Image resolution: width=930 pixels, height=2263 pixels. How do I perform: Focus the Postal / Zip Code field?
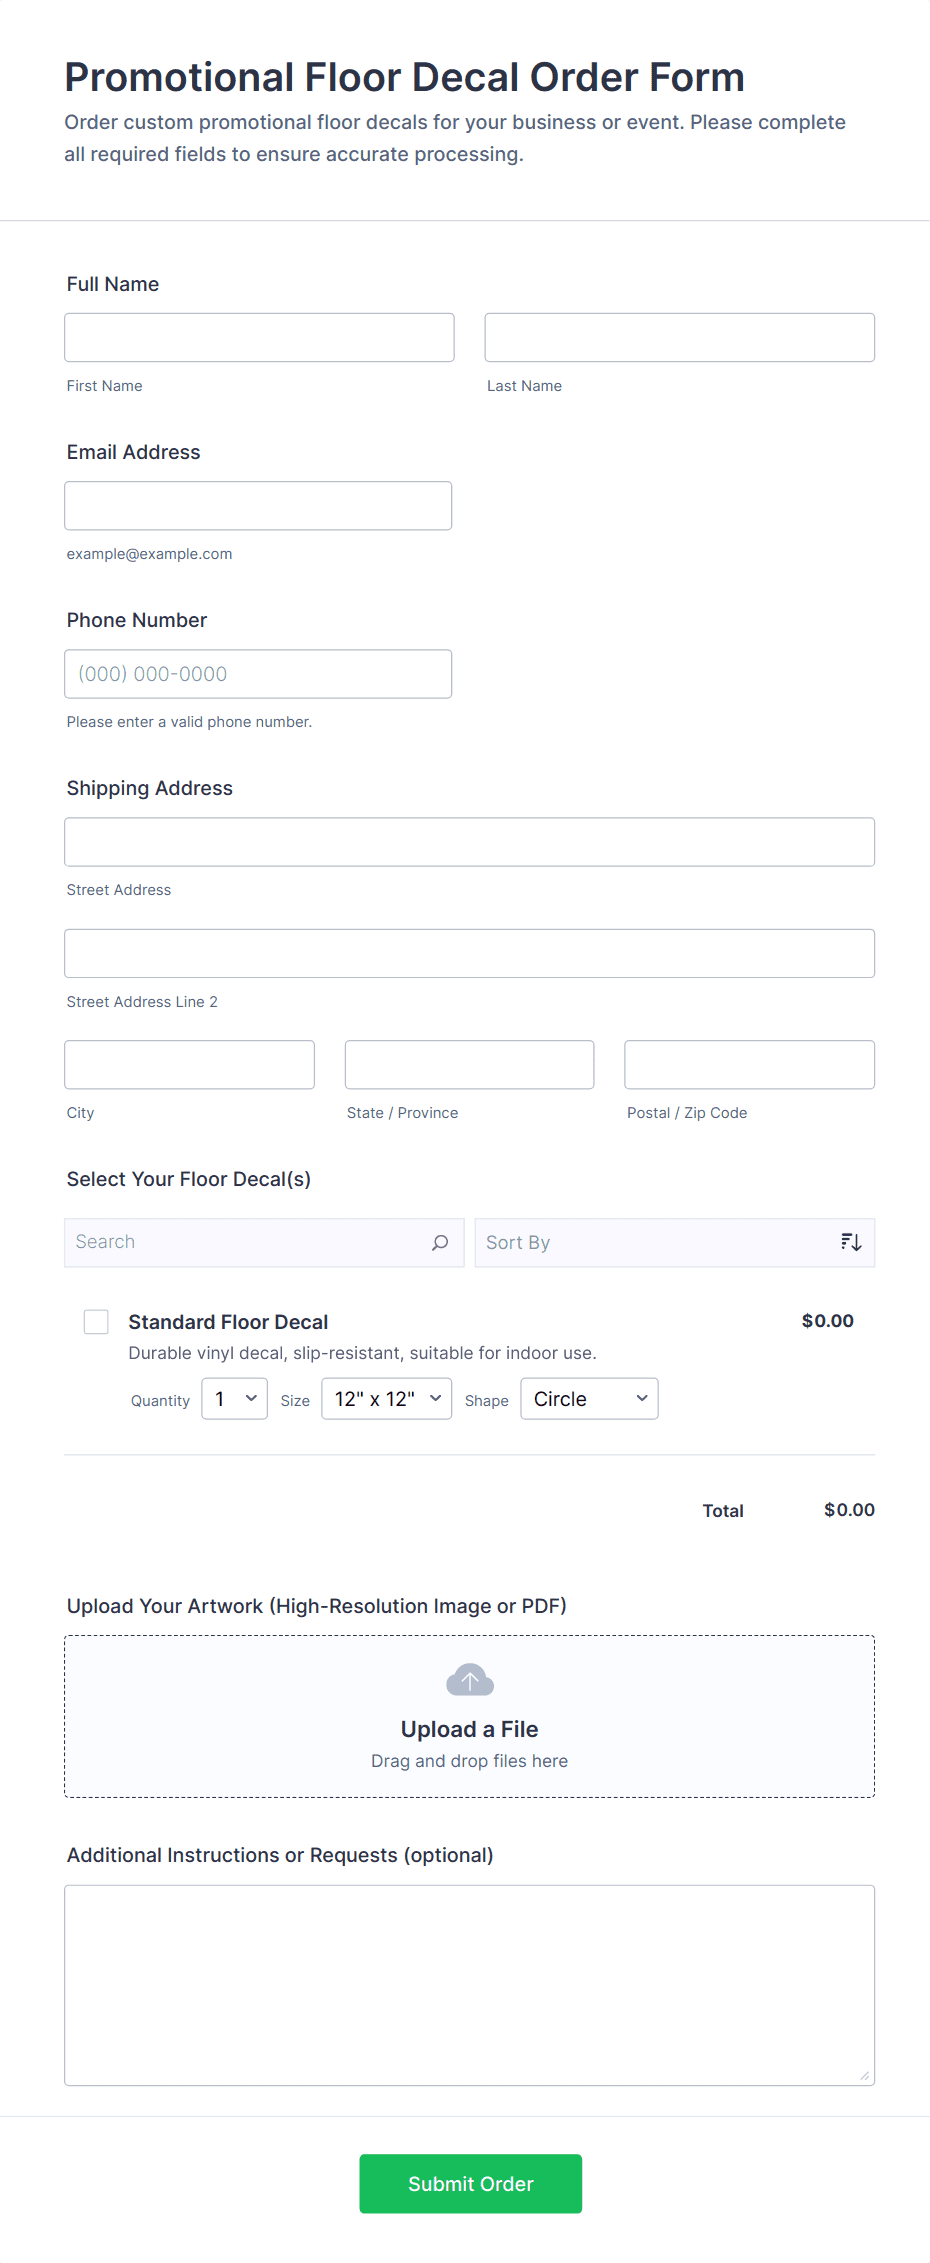click(x=749, y=1065)
